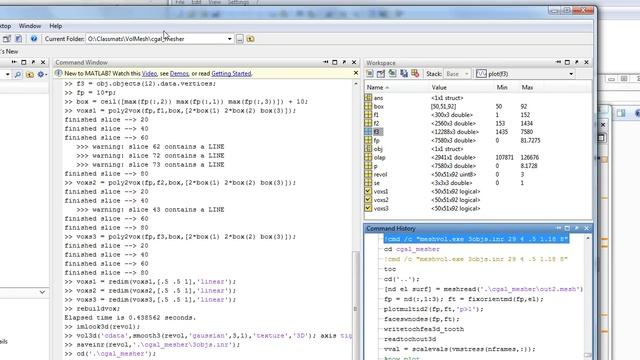Click the voxs2 logical variable icon
Screen dimensions: 640x360
pyautogui.click(x=368, y=200)
